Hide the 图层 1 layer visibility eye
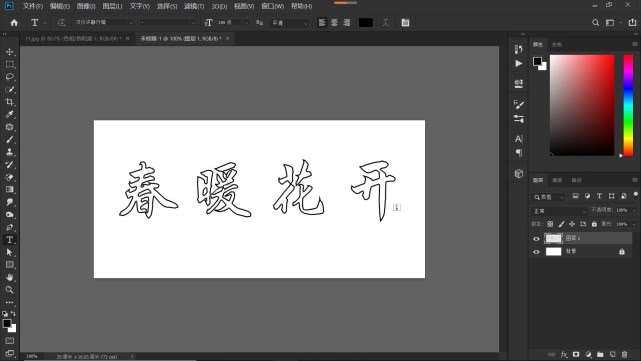This screenshot has width=641, height=361. tap(536, 239)
